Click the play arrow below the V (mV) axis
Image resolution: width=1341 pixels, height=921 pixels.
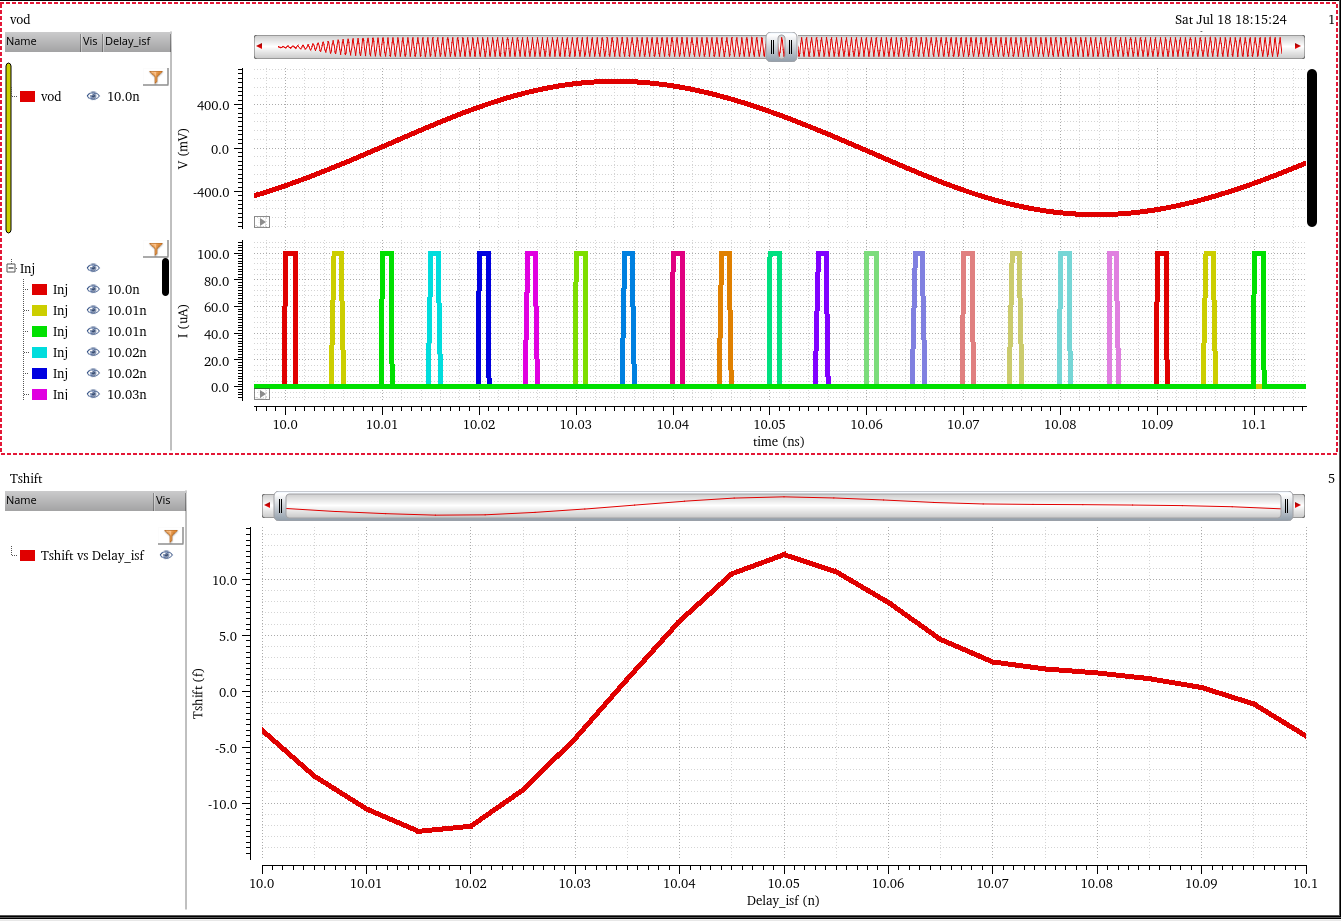262,222
